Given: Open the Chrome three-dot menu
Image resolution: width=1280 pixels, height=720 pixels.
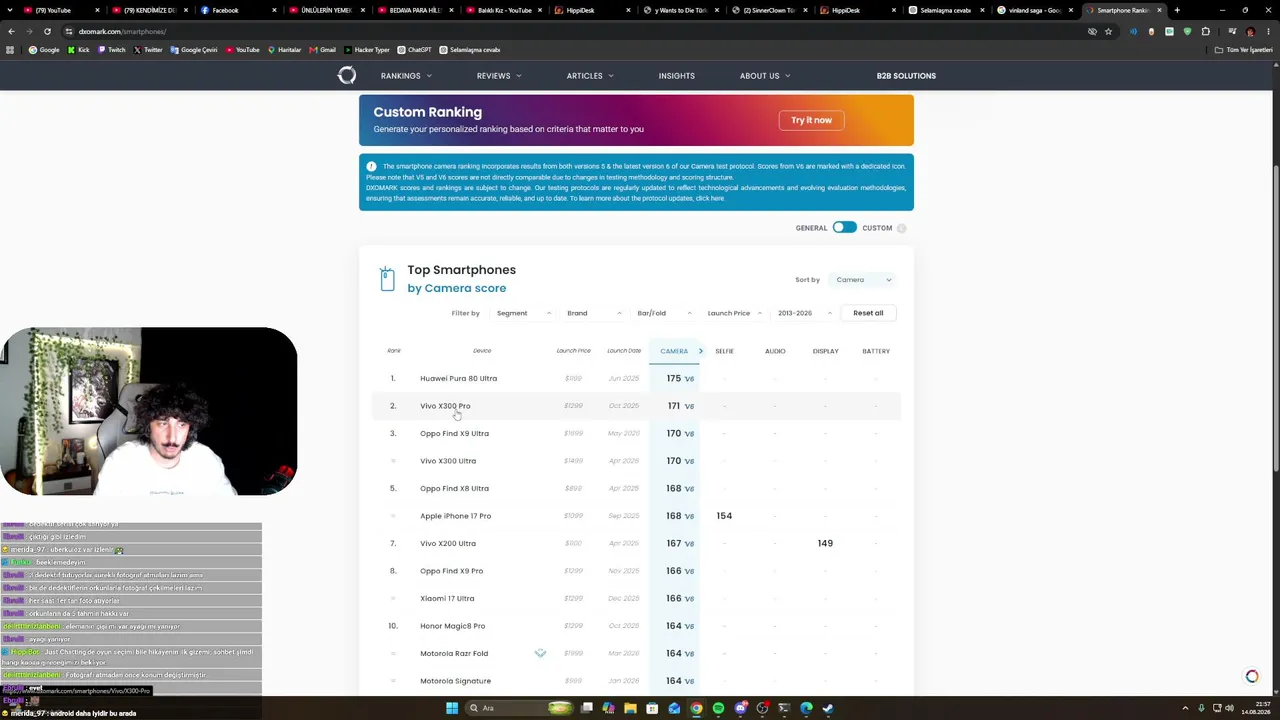Looking at the screenshot, I should point(1268,31).
